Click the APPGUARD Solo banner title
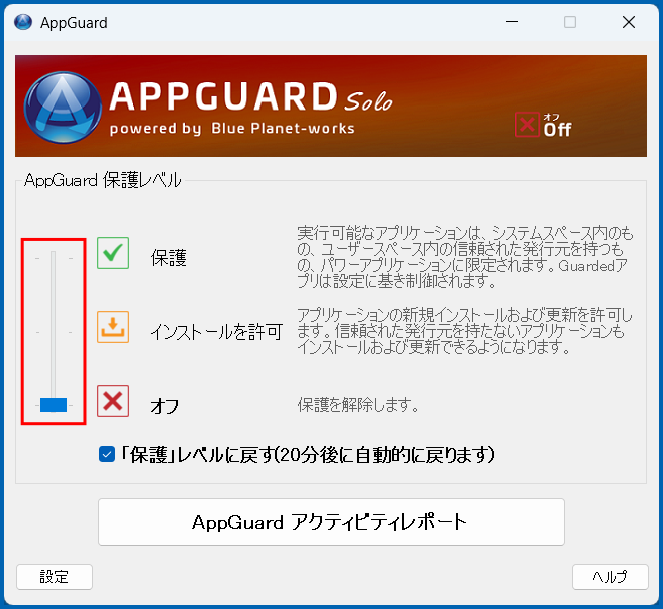 point(250,98)
